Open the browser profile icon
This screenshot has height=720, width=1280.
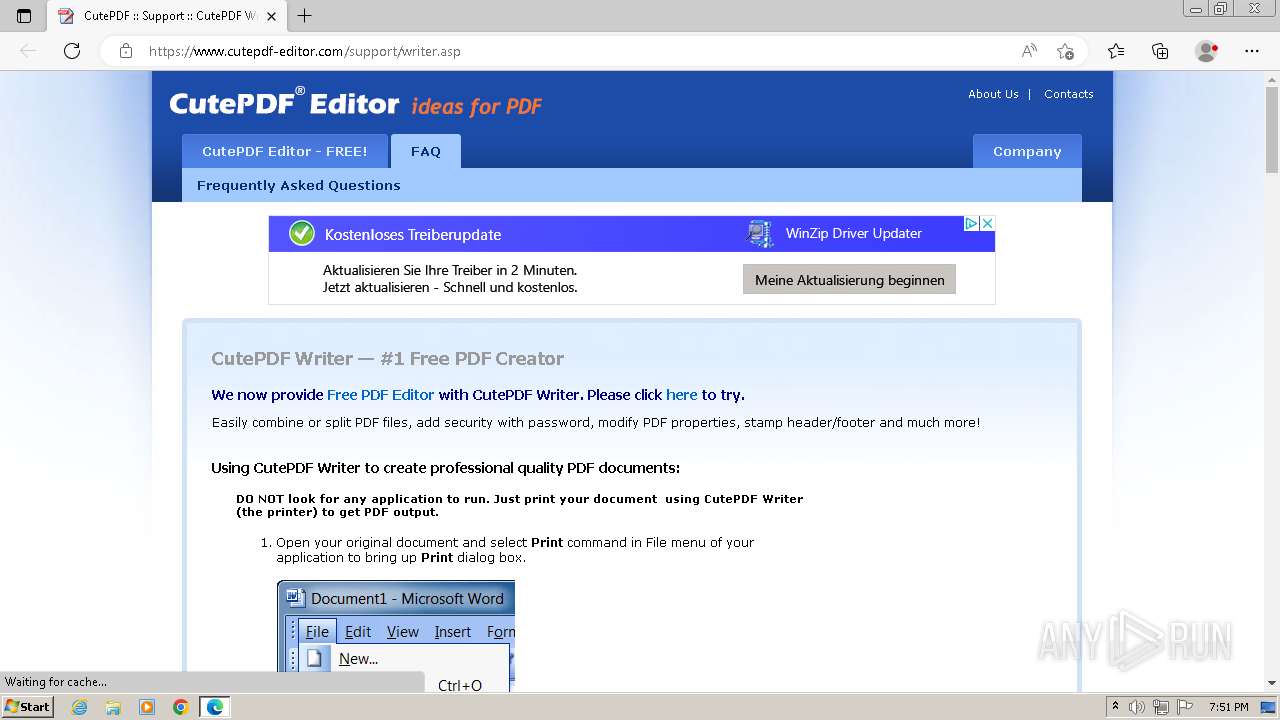1207,51
